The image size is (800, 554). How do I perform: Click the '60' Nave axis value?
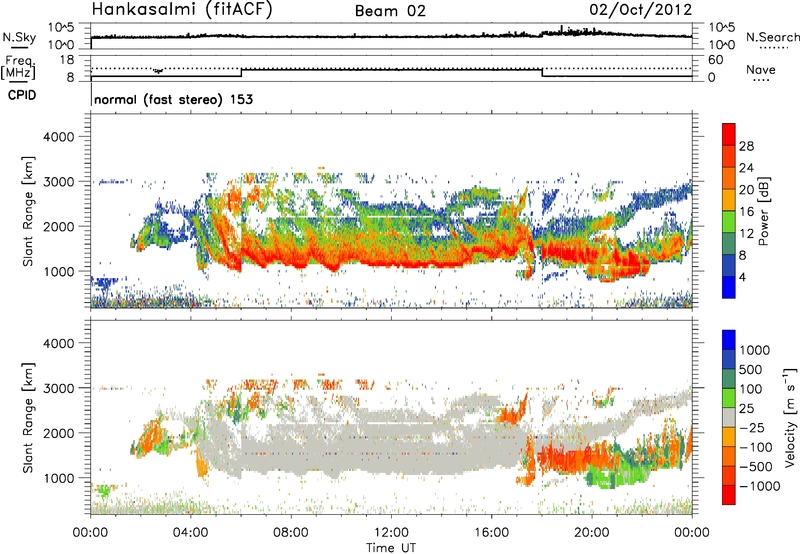click(715, 60)
